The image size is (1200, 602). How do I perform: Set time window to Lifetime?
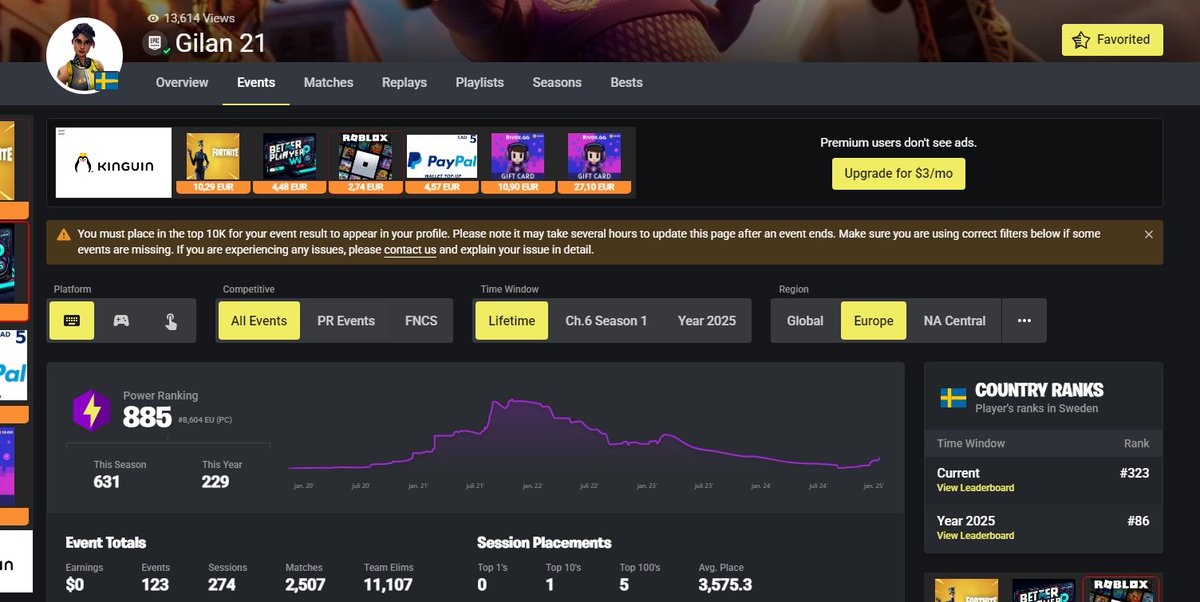[x=512, y=321]
